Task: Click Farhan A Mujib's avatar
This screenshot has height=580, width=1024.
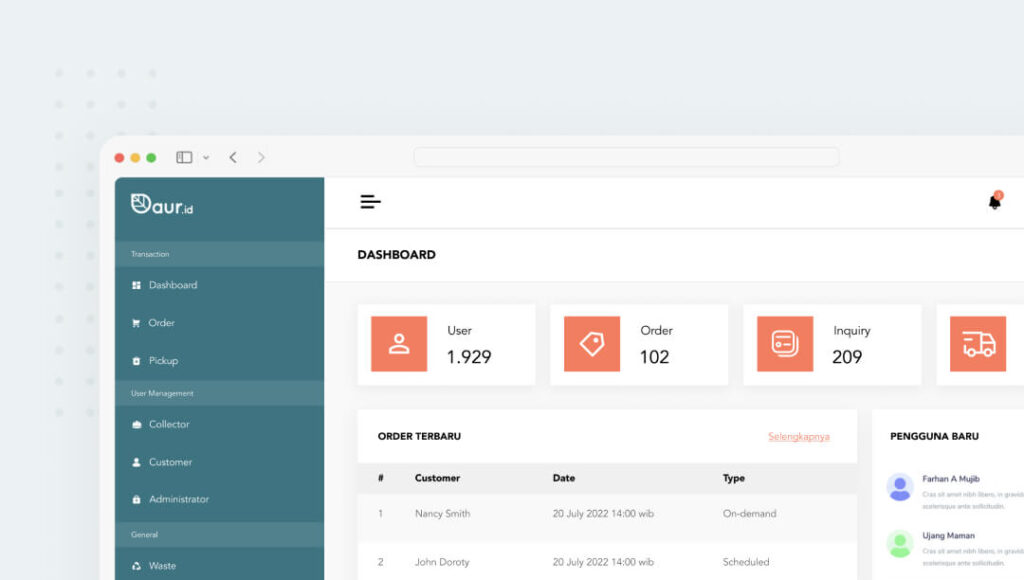Action: coord(899,487)
